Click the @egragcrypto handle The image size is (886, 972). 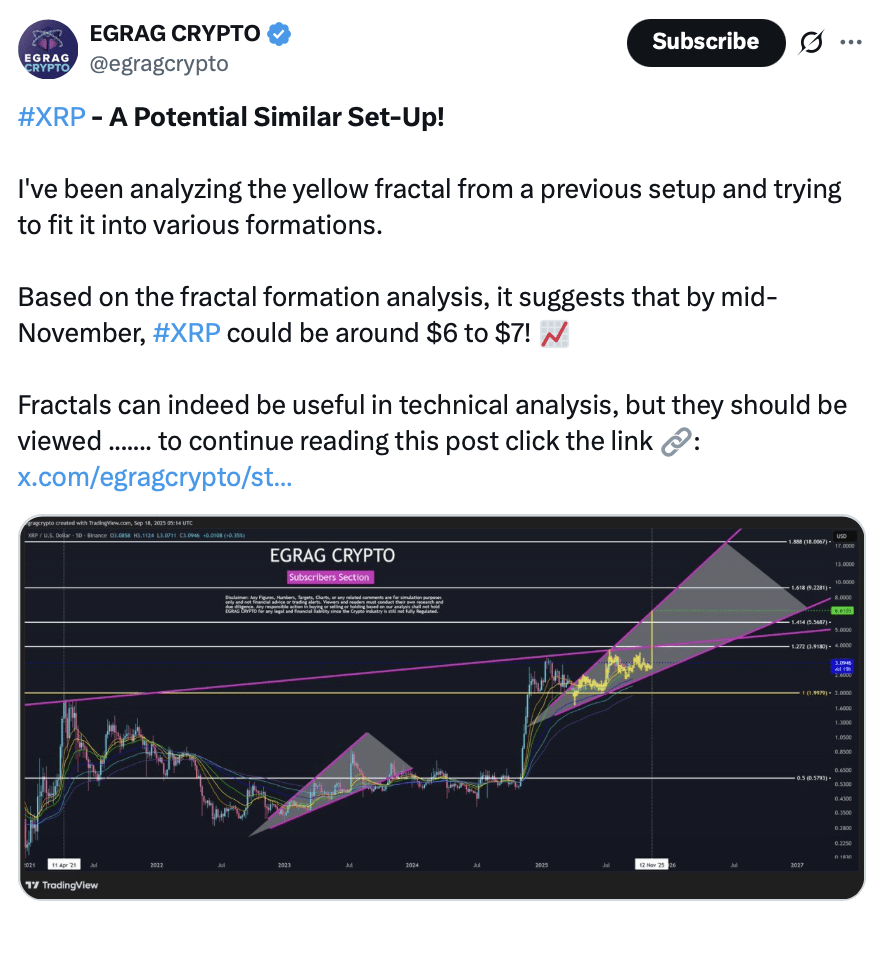point(159,64)
